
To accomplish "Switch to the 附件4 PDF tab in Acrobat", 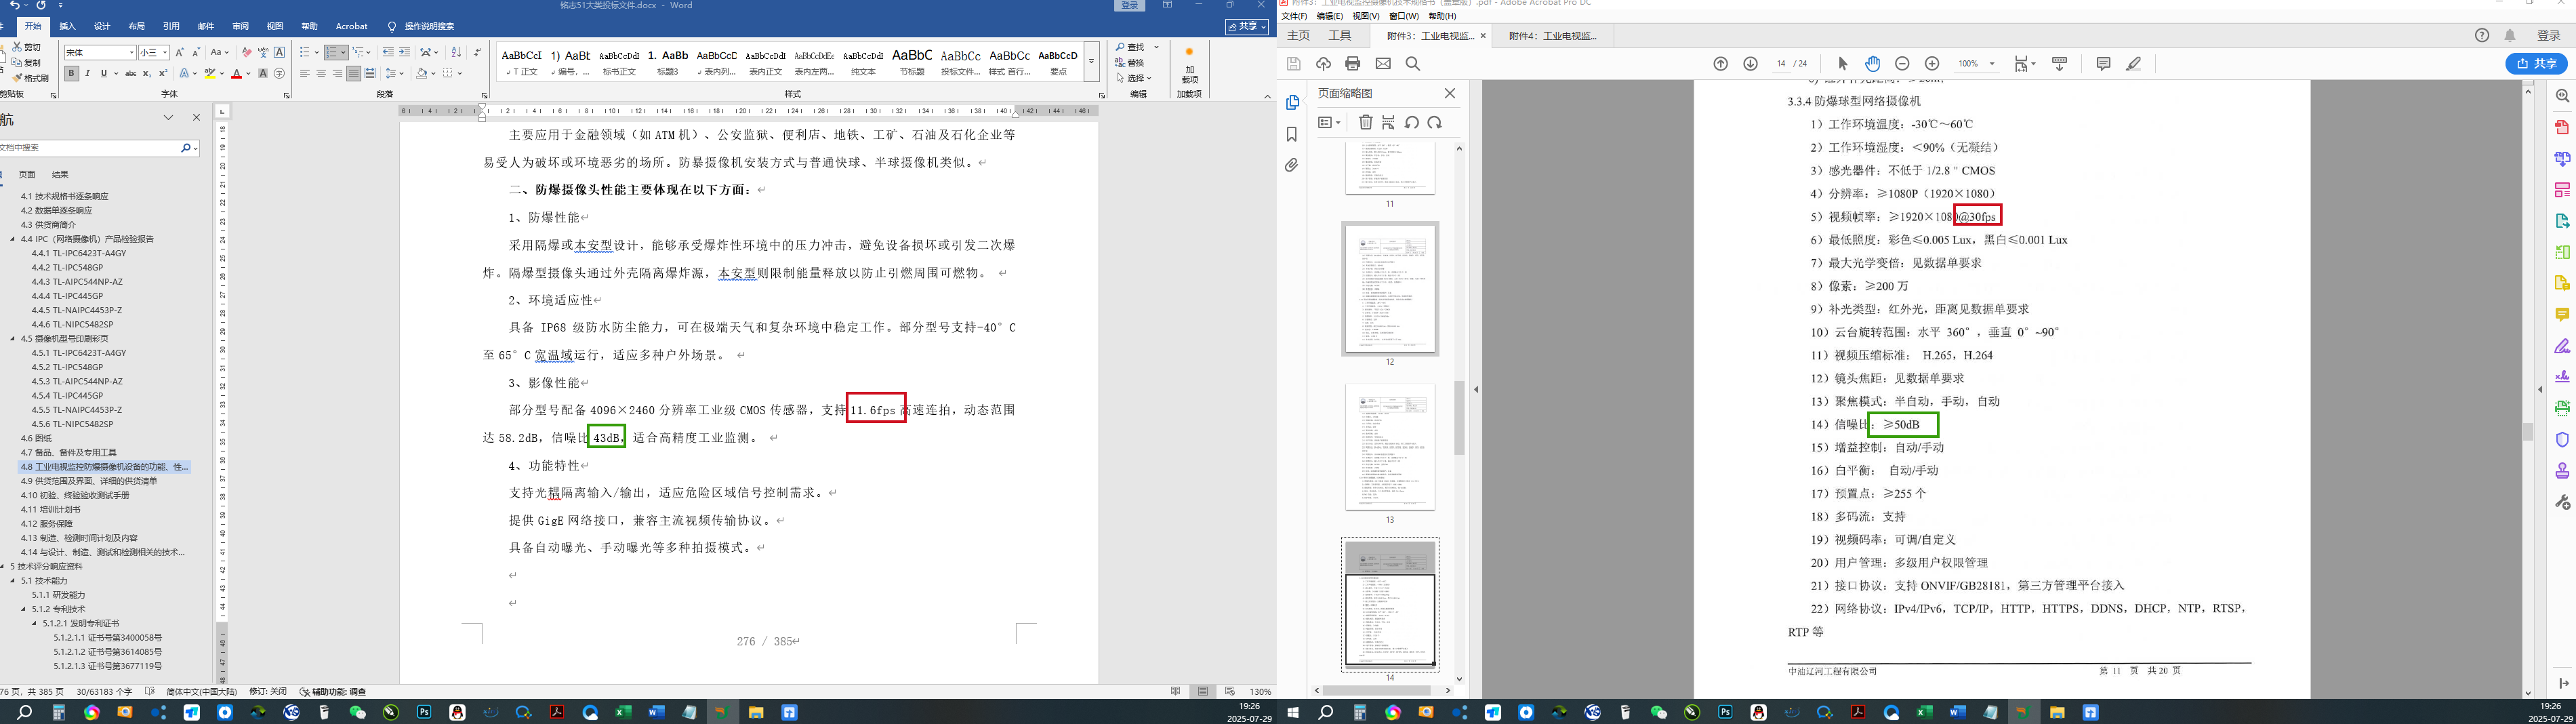I will 1552,36.
